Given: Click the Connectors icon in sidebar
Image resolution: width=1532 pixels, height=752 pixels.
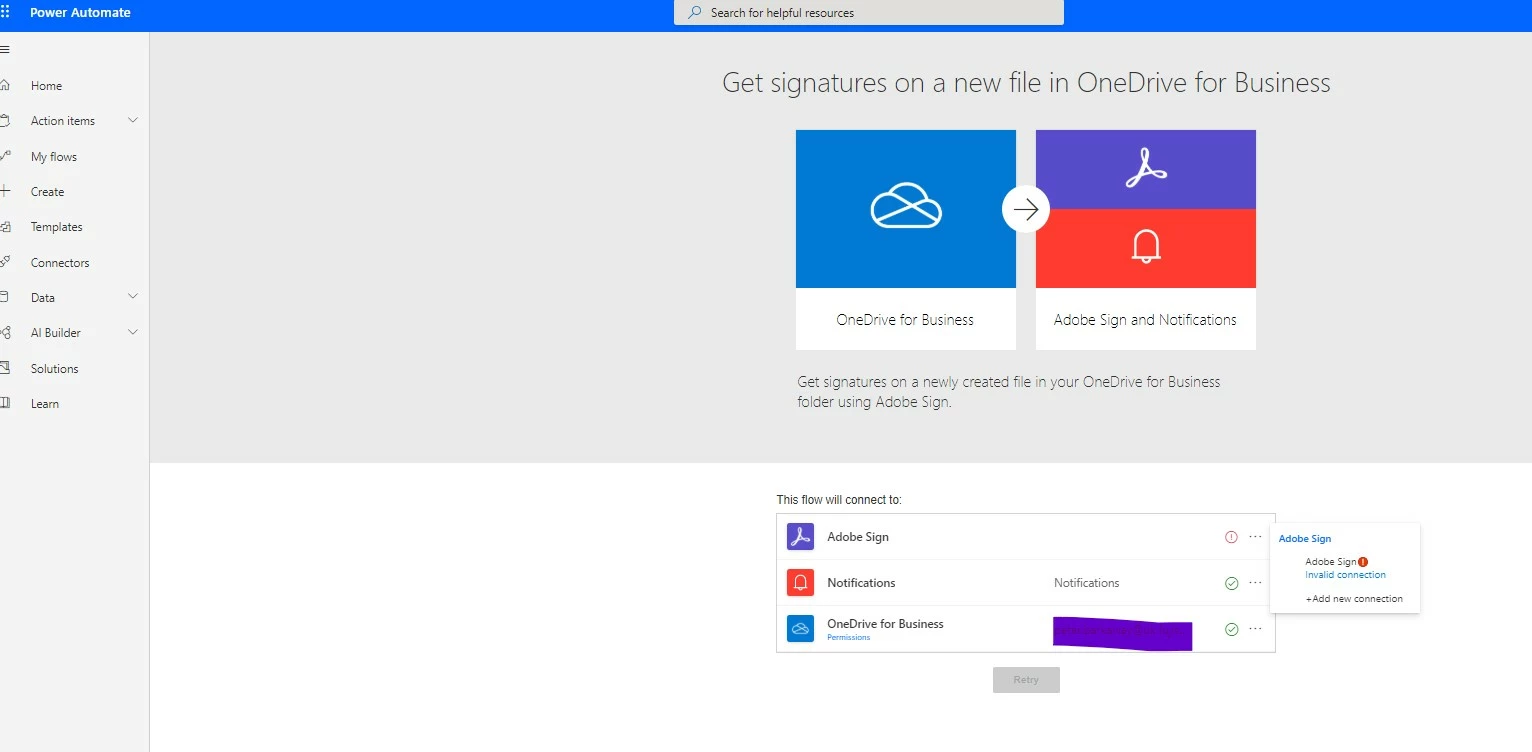Looking at the screenshot, I should pyautogui.click(x=5, y=262).
